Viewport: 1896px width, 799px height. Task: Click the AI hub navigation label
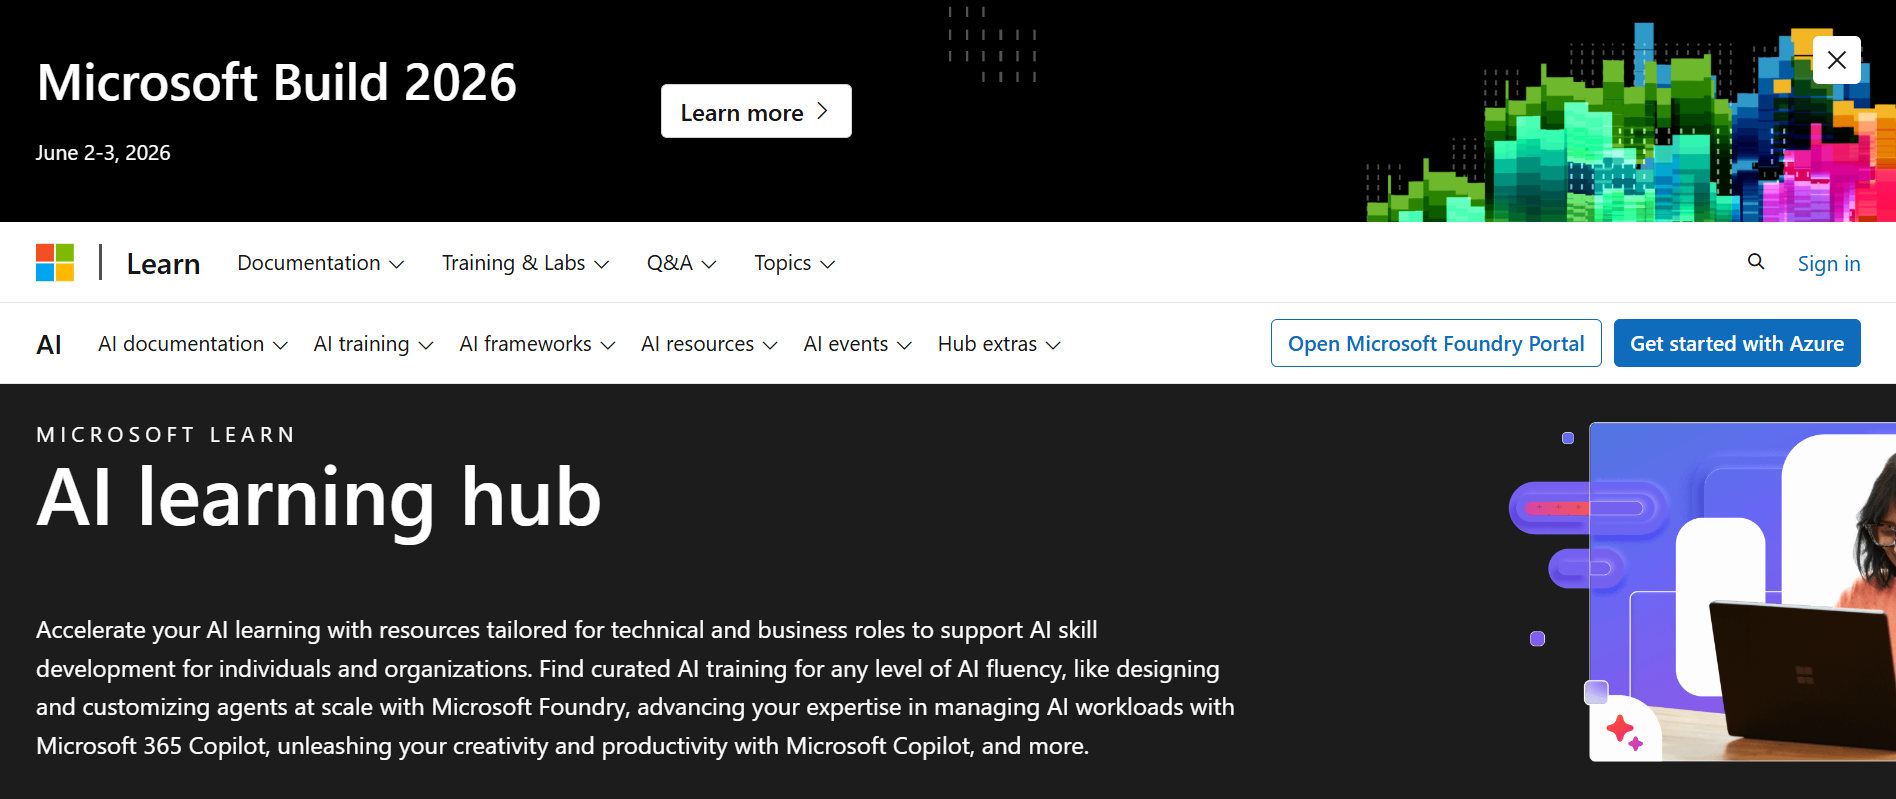49,343
